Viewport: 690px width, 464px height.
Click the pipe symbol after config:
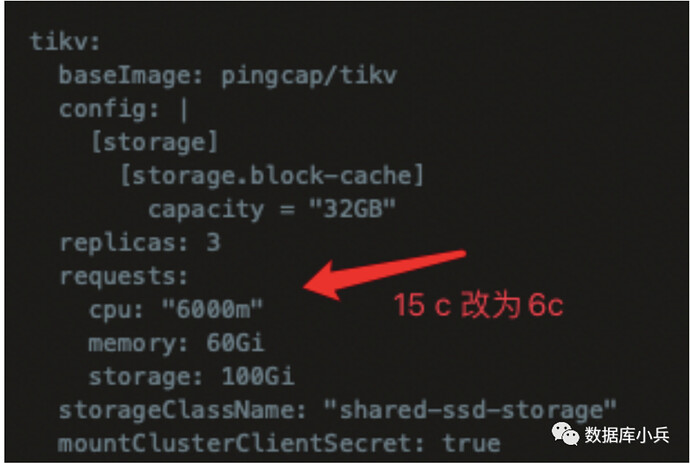coord(184,110)
